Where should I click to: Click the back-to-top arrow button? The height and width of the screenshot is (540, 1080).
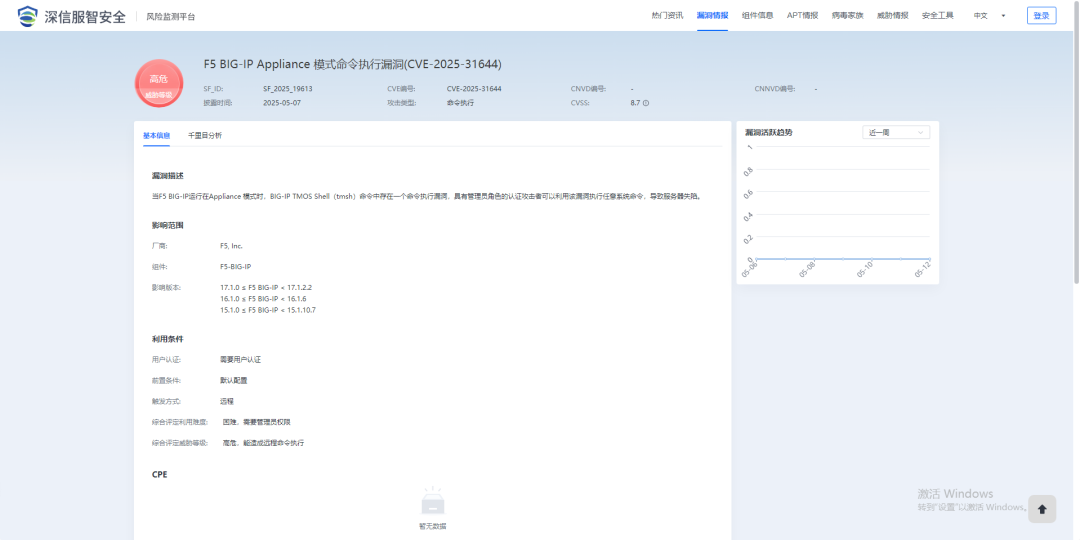[x=1041, y=509]
